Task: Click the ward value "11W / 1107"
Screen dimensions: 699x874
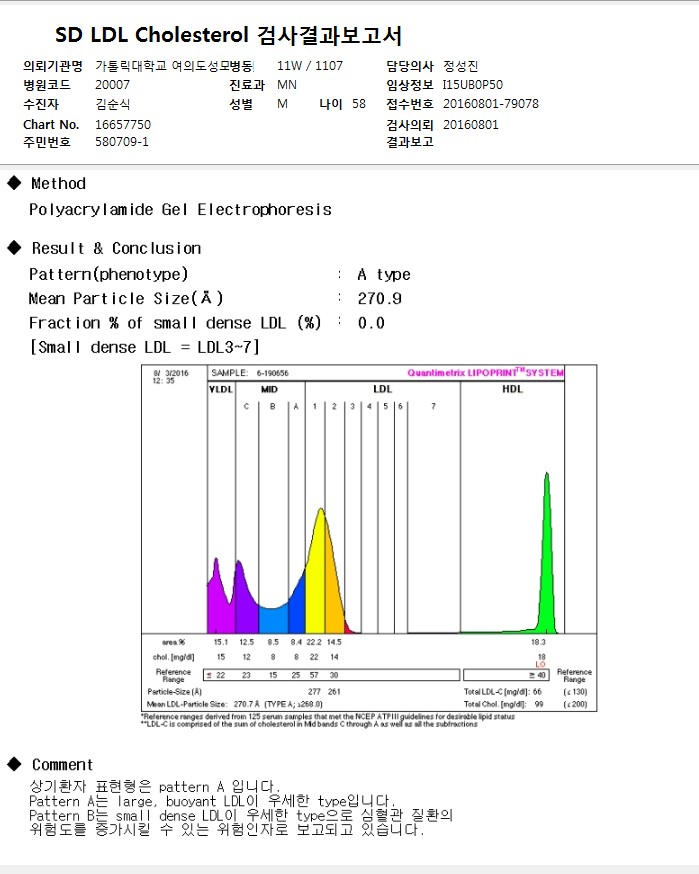Action: tap(309, 66)
